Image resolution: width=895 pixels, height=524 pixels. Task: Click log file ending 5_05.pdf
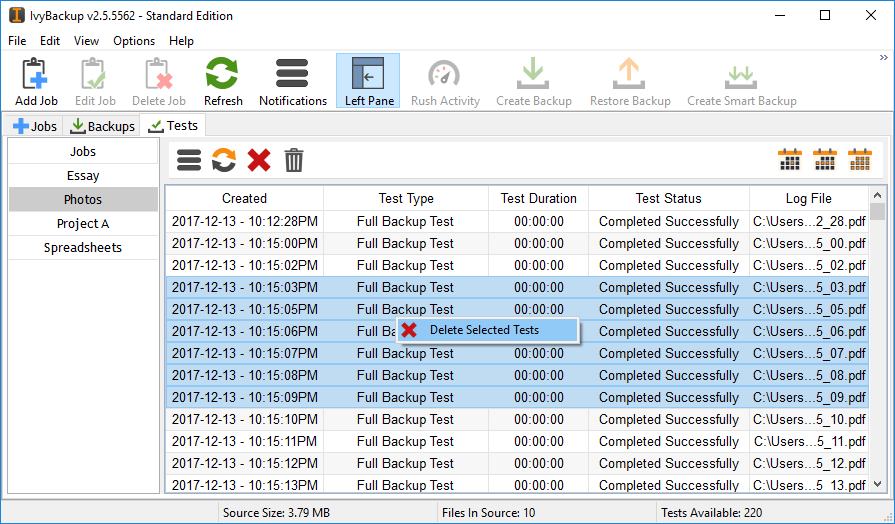click(809, 309)
